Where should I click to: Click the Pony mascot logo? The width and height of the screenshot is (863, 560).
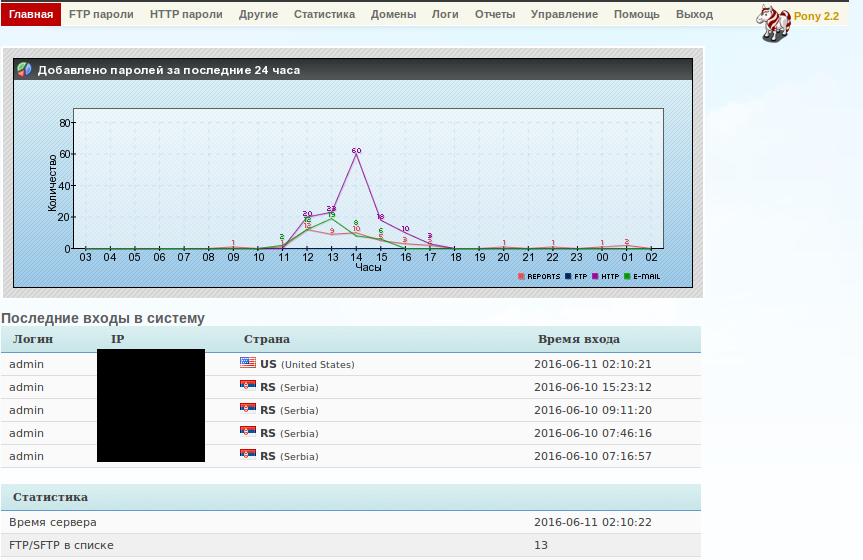pos(773,23)
